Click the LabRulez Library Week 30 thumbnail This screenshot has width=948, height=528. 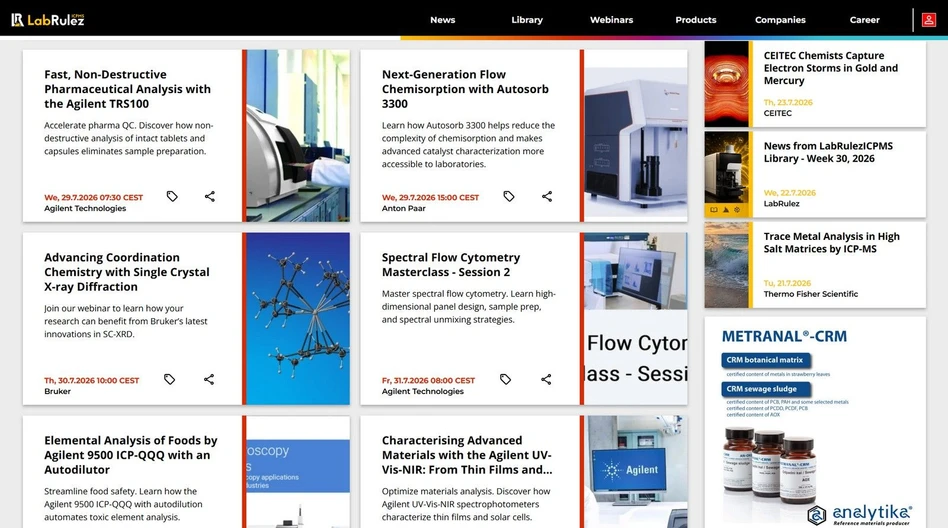(727, 175)
